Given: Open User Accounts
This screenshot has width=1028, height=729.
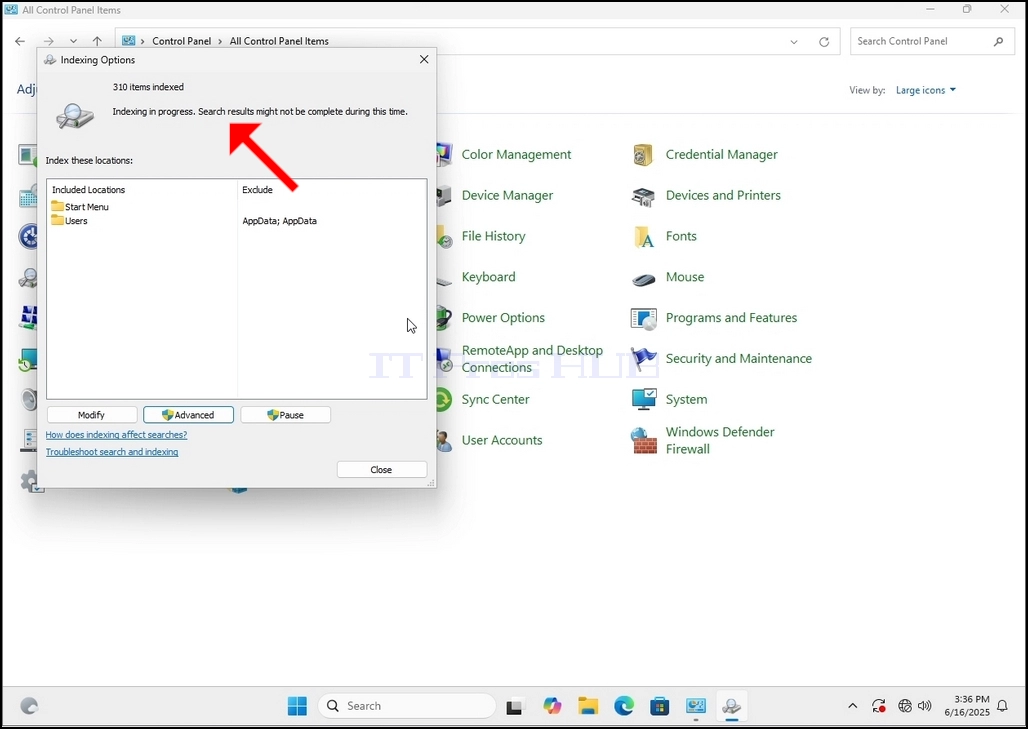Looking at the screenshot, I should (x=502, y=440).
